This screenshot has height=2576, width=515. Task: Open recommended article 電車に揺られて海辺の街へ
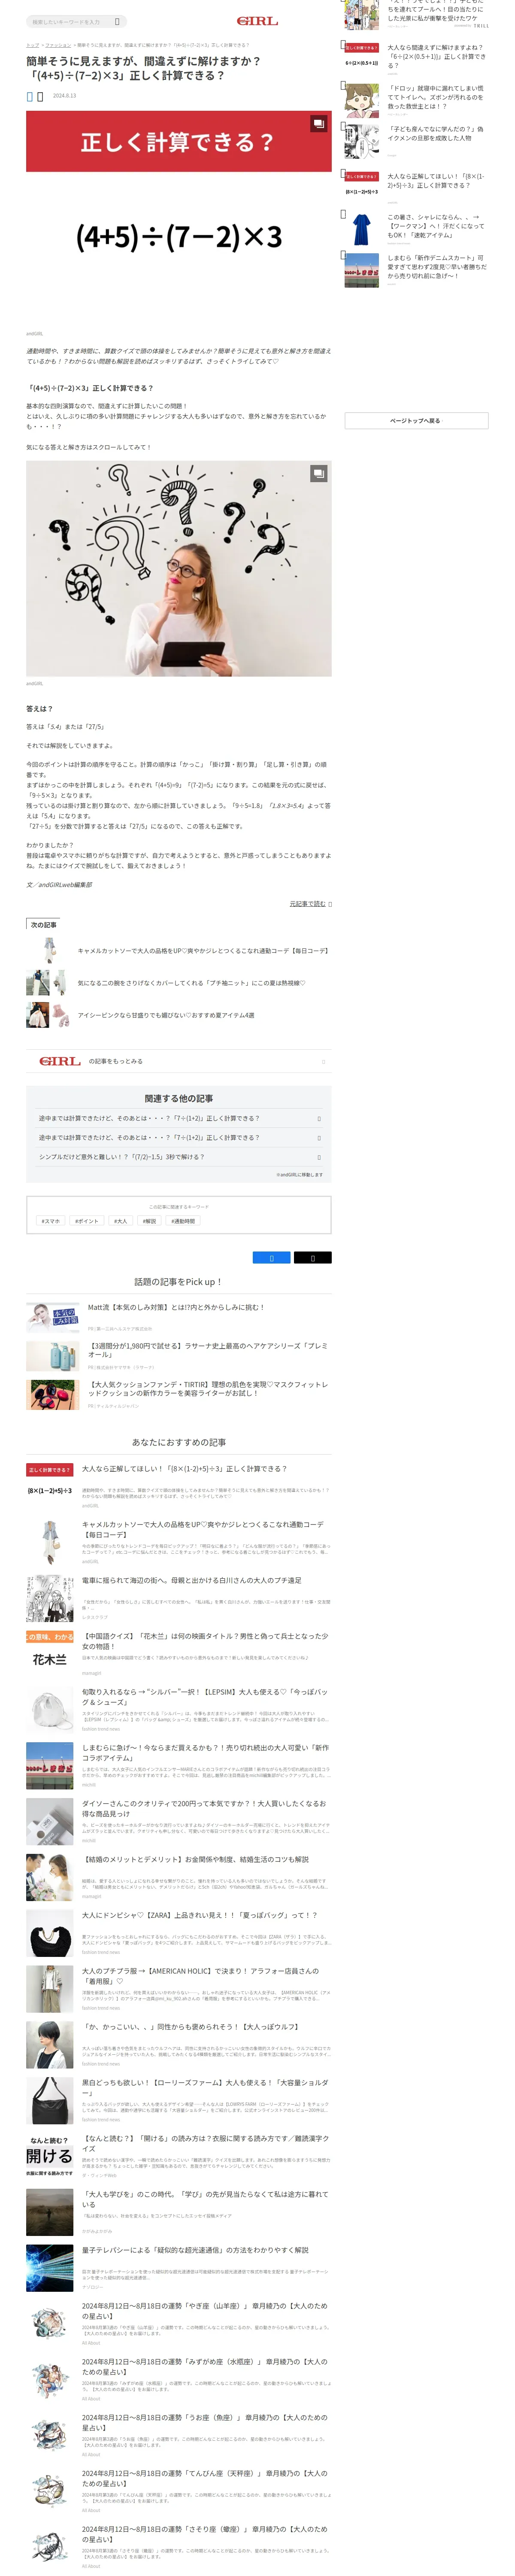[191, 1579]
